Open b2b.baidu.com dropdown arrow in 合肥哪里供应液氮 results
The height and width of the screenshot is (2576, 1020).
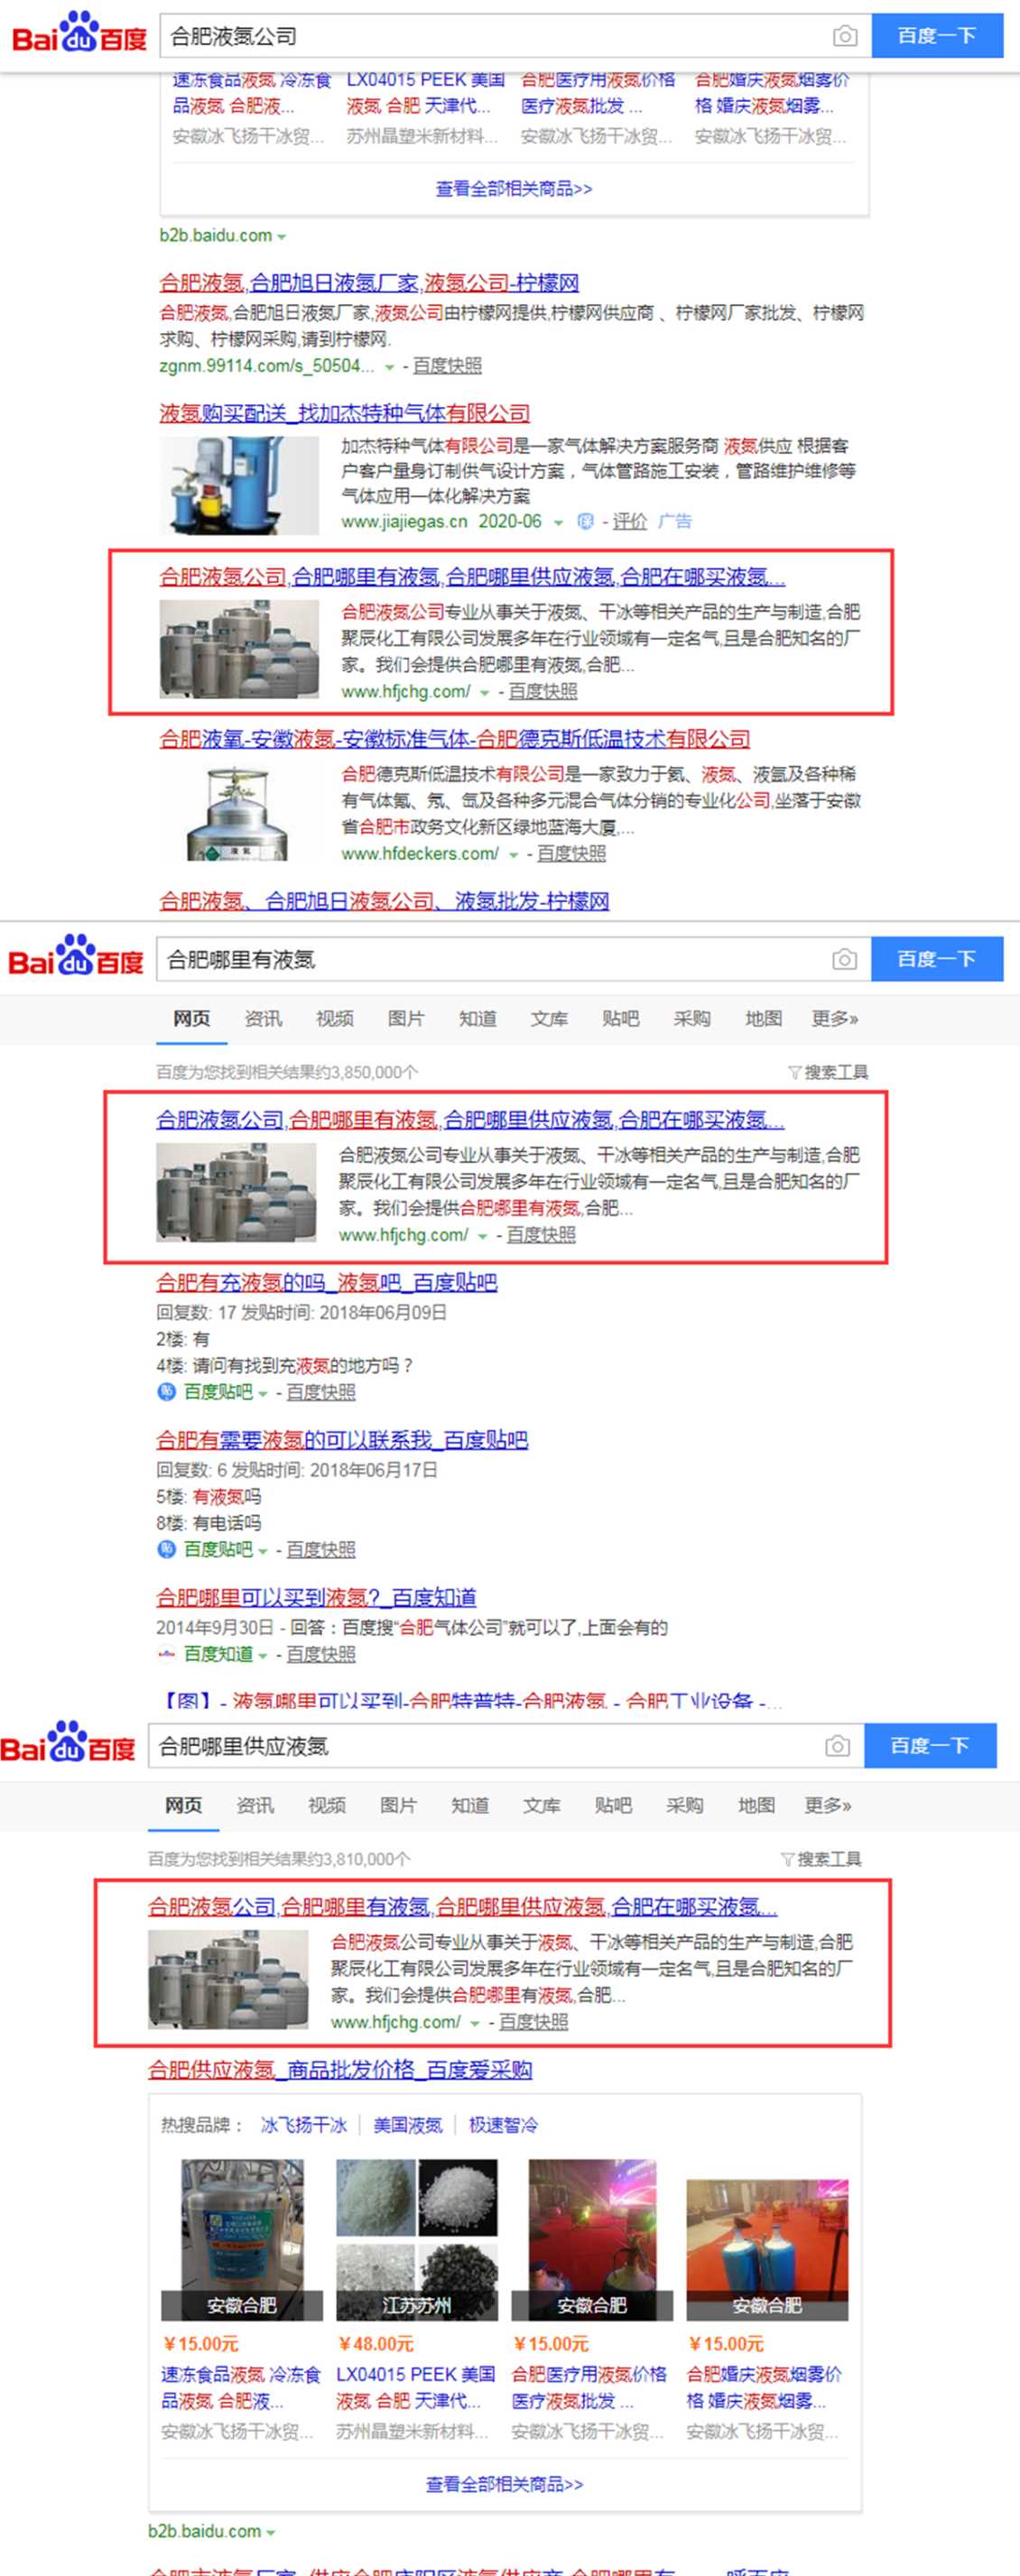(x=270, y=2532)
